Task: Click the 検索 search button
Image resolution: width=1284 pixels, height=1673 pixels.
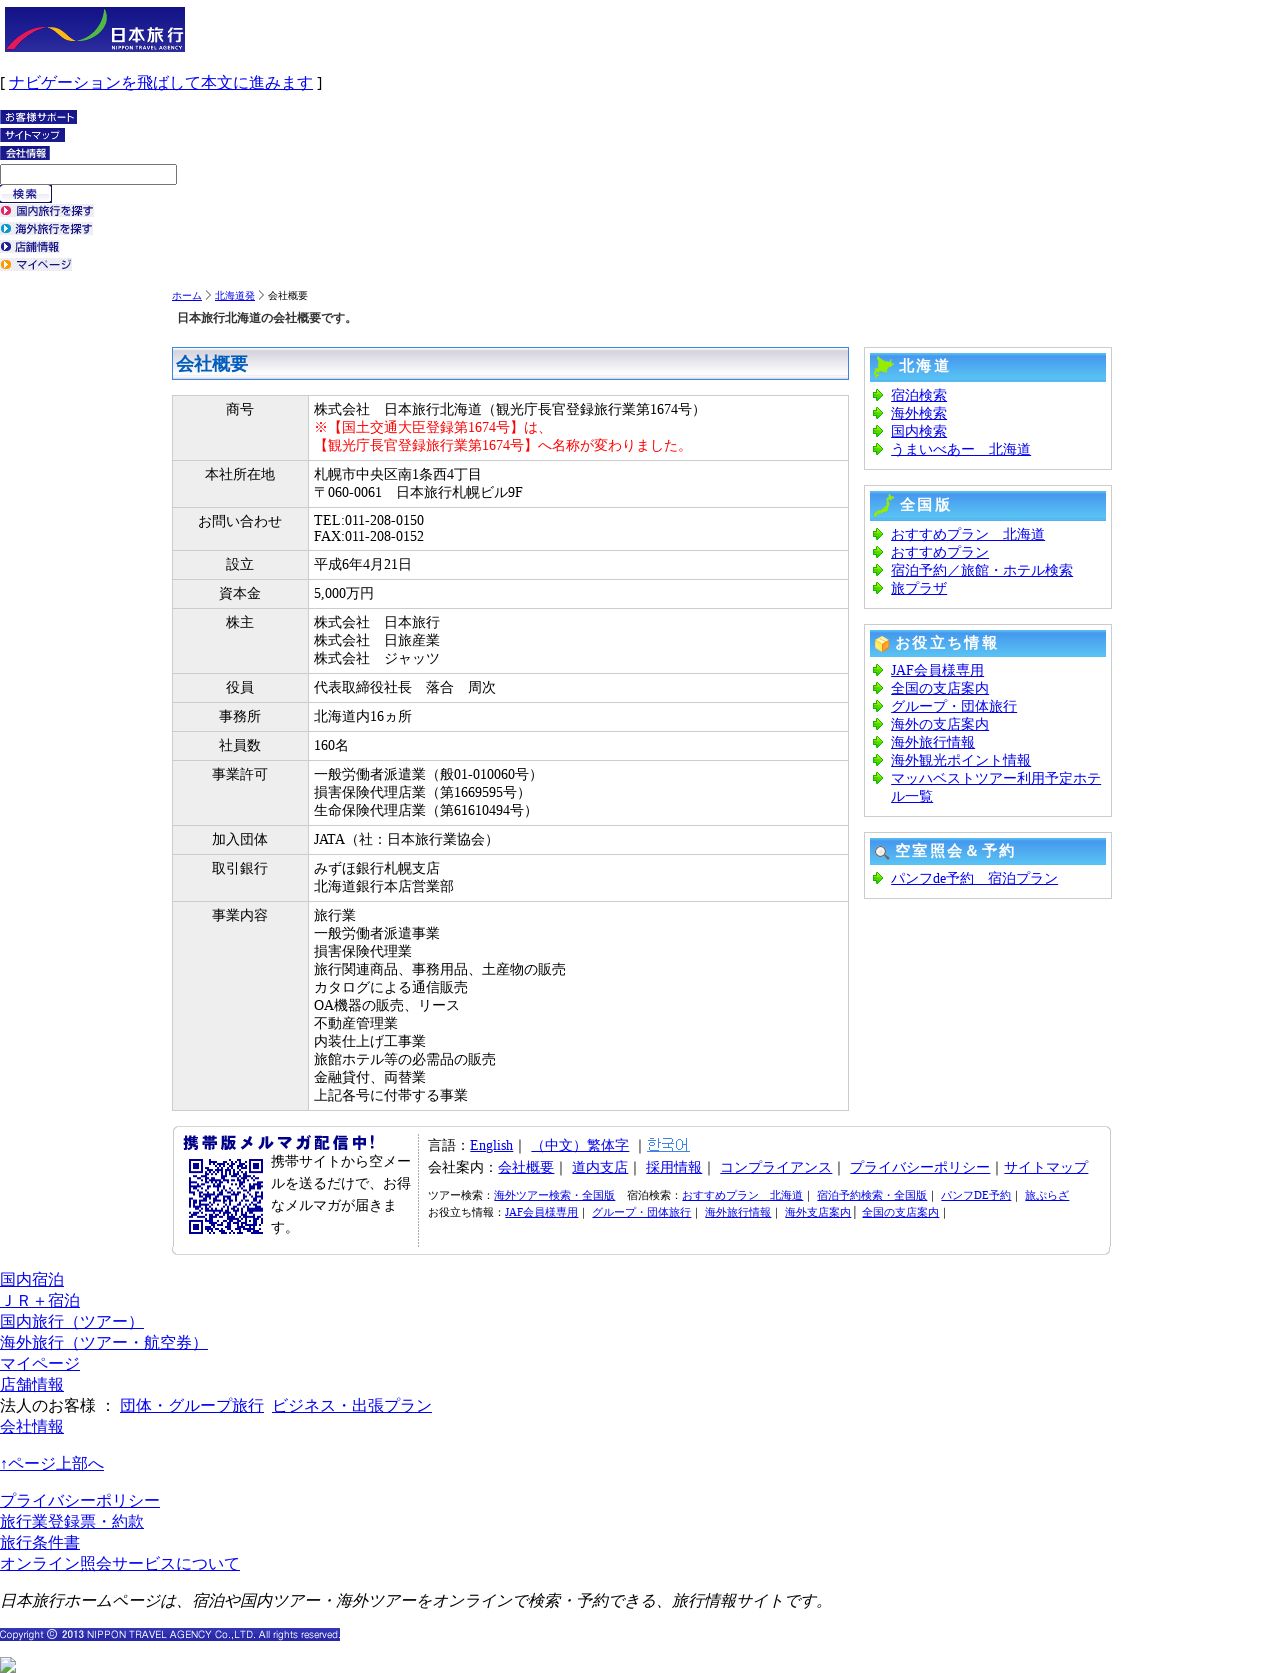Action: point(26,194)
